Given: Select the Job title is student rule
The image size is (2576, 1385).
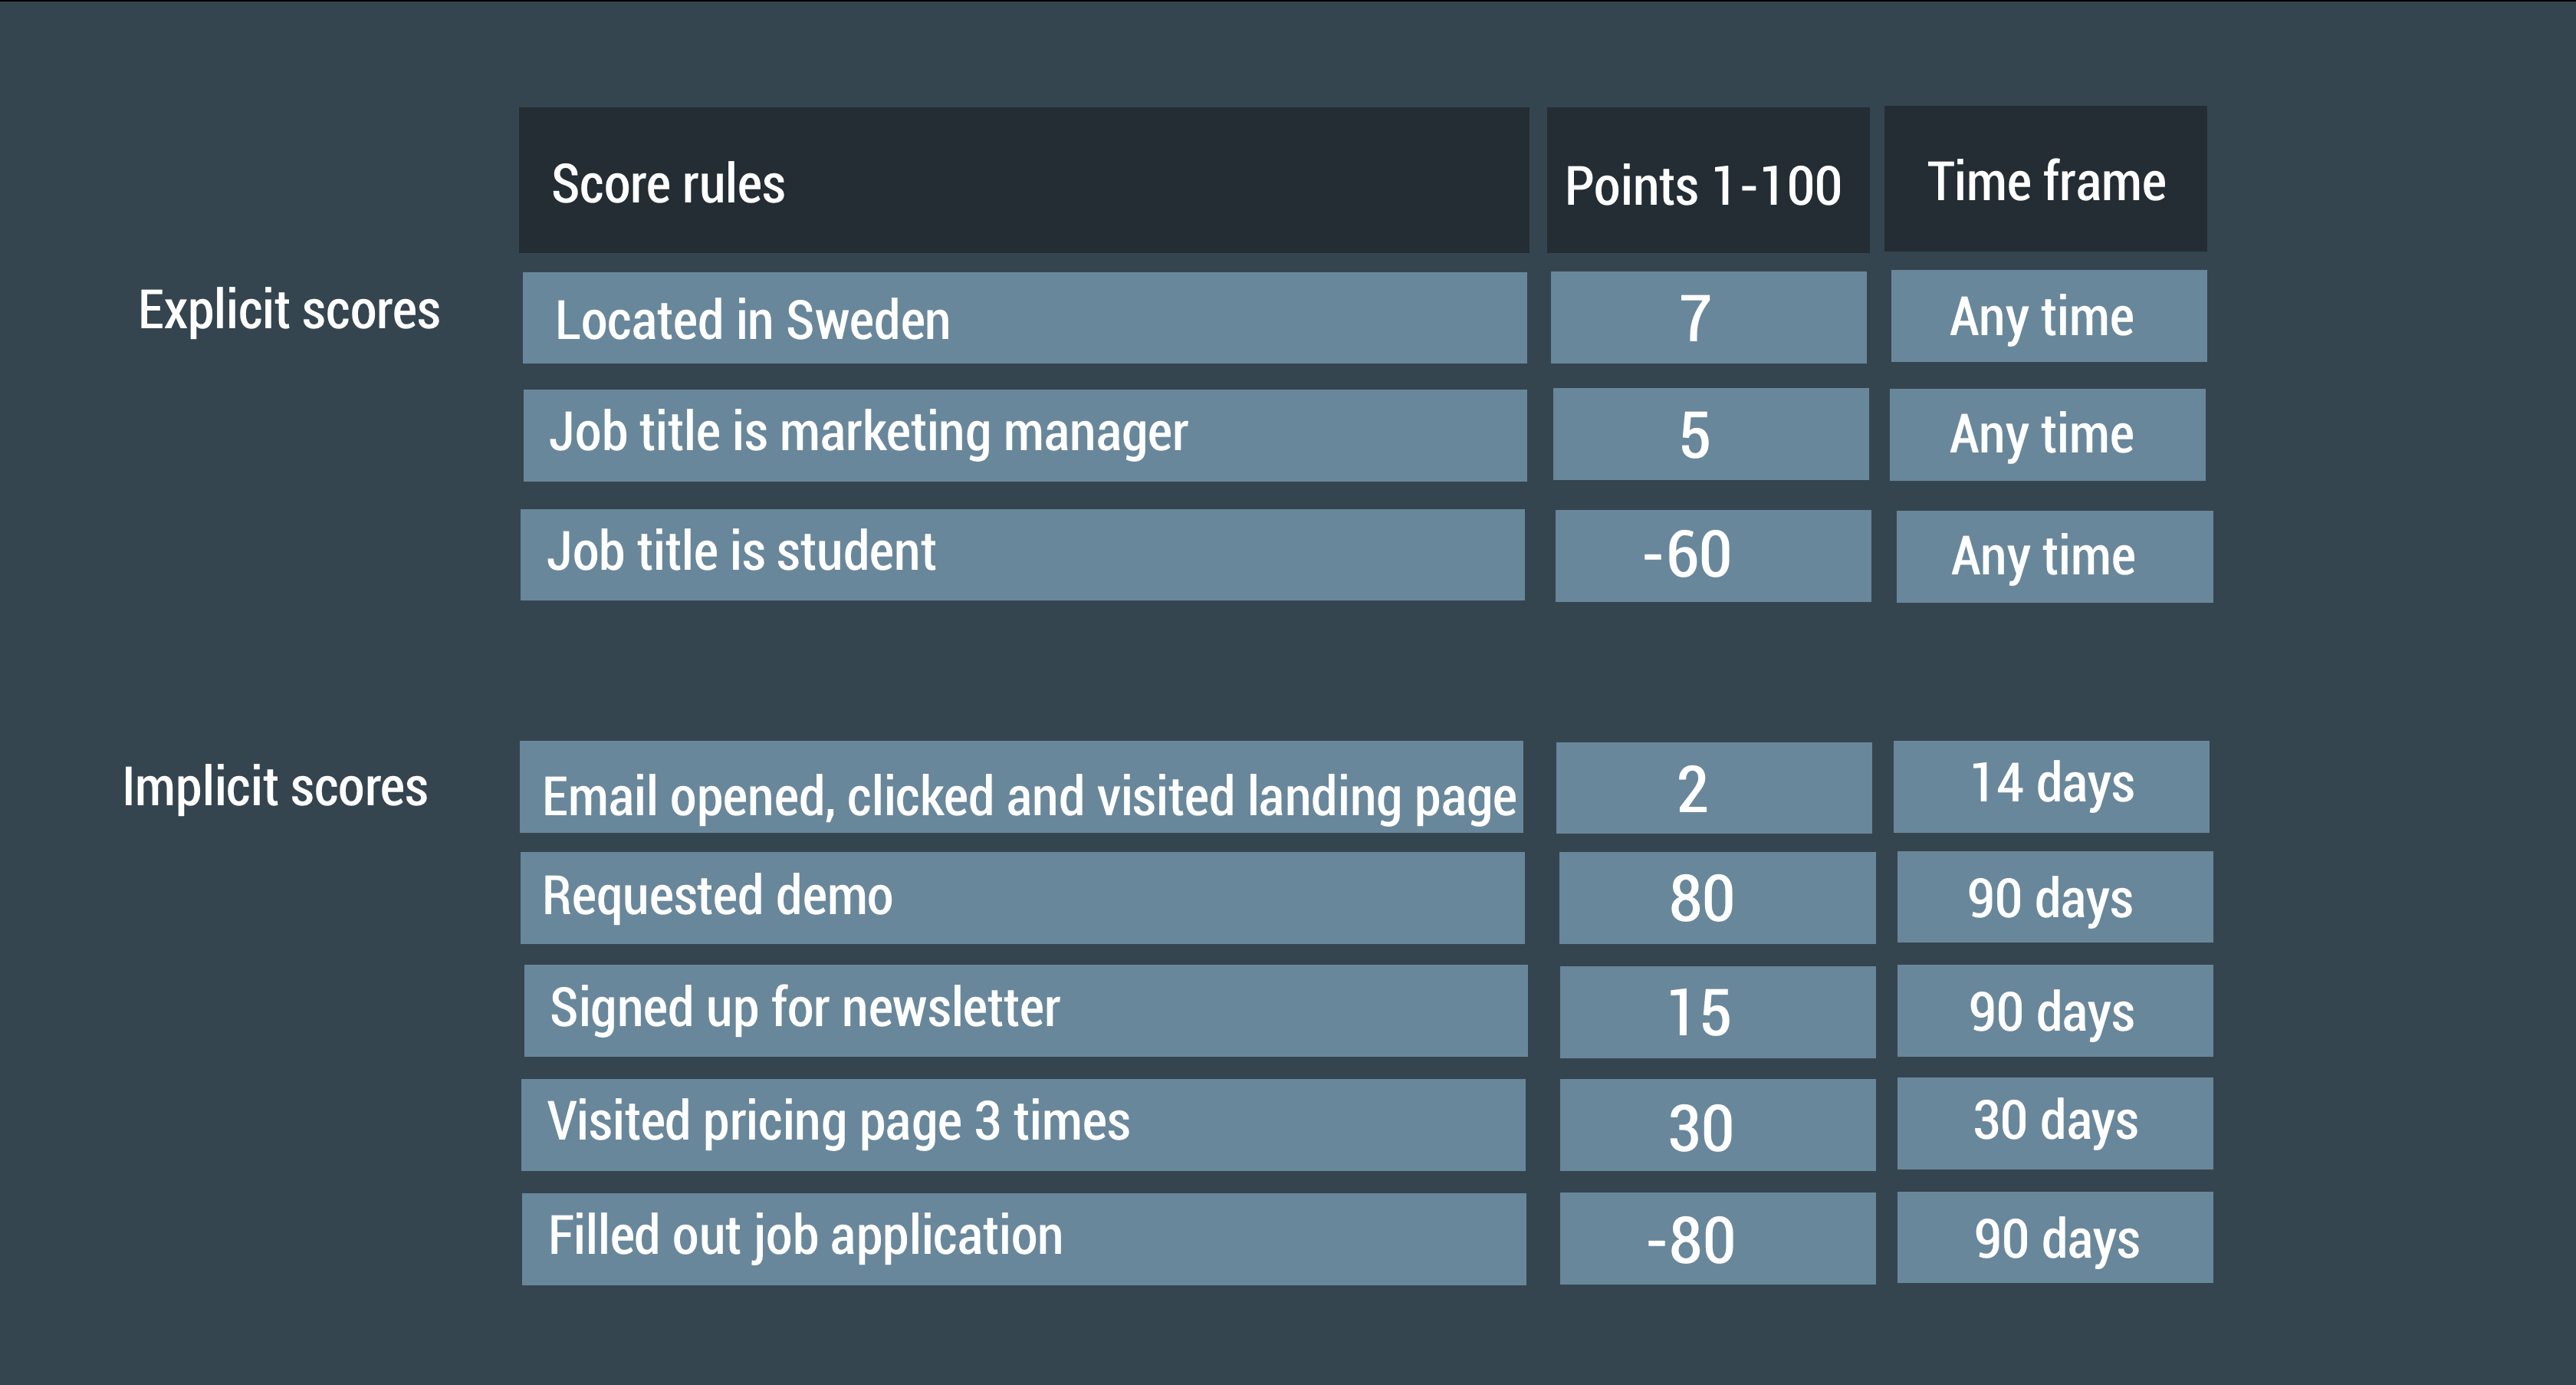Looking at the screenshot, I should point(1022,555).
